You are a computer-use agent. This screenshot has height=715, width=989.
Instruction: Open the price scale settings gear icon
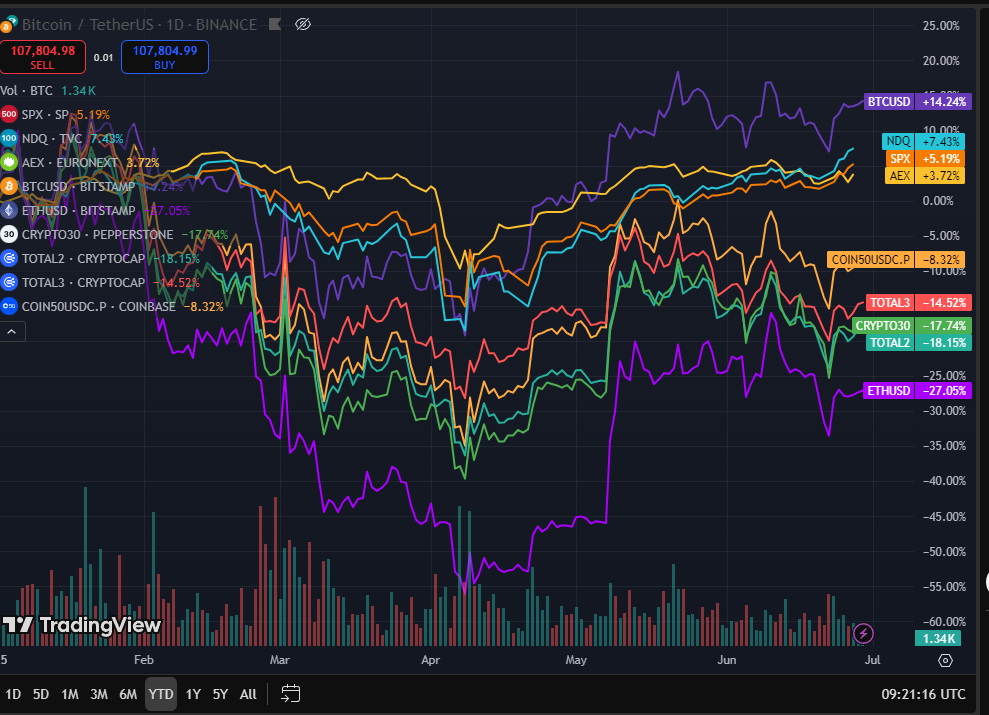(x=945, y=660)
